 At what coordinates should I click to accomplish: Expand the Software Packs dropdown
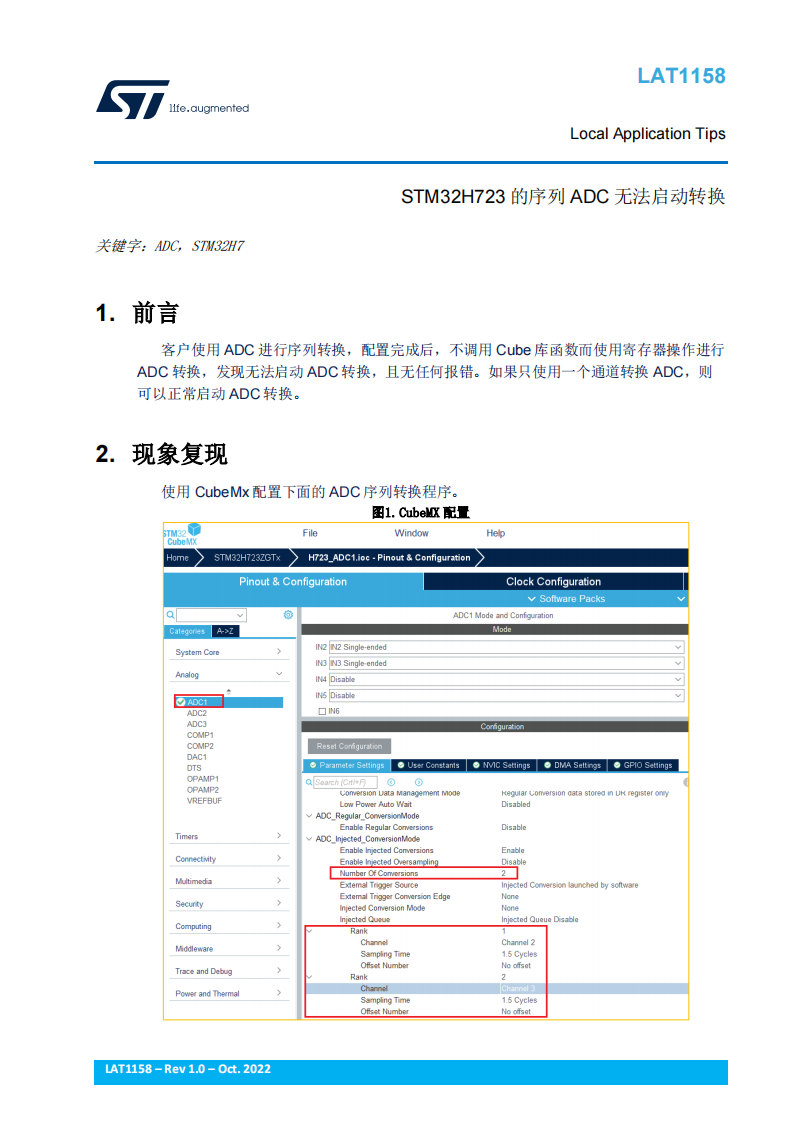566,598
